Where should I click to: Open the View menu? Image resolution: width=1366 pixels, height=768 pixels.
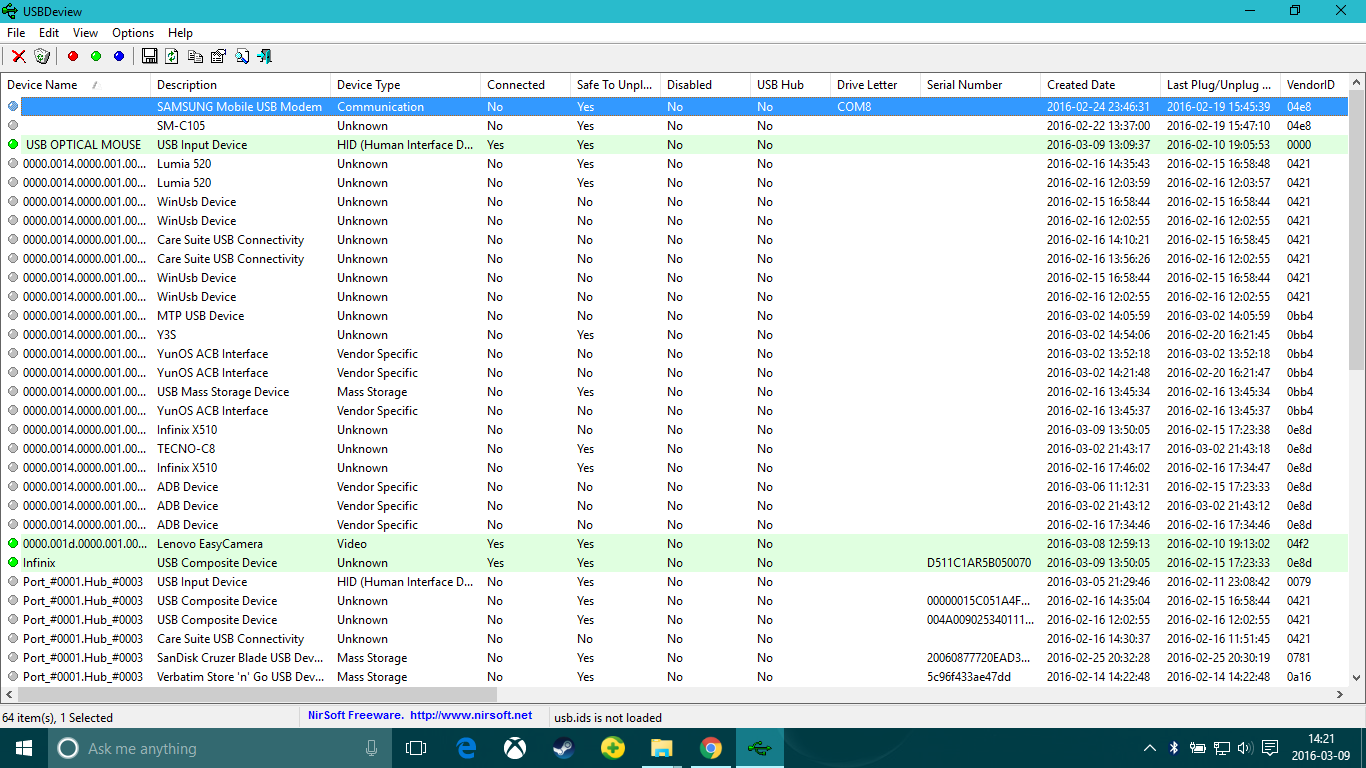[85, 33]
